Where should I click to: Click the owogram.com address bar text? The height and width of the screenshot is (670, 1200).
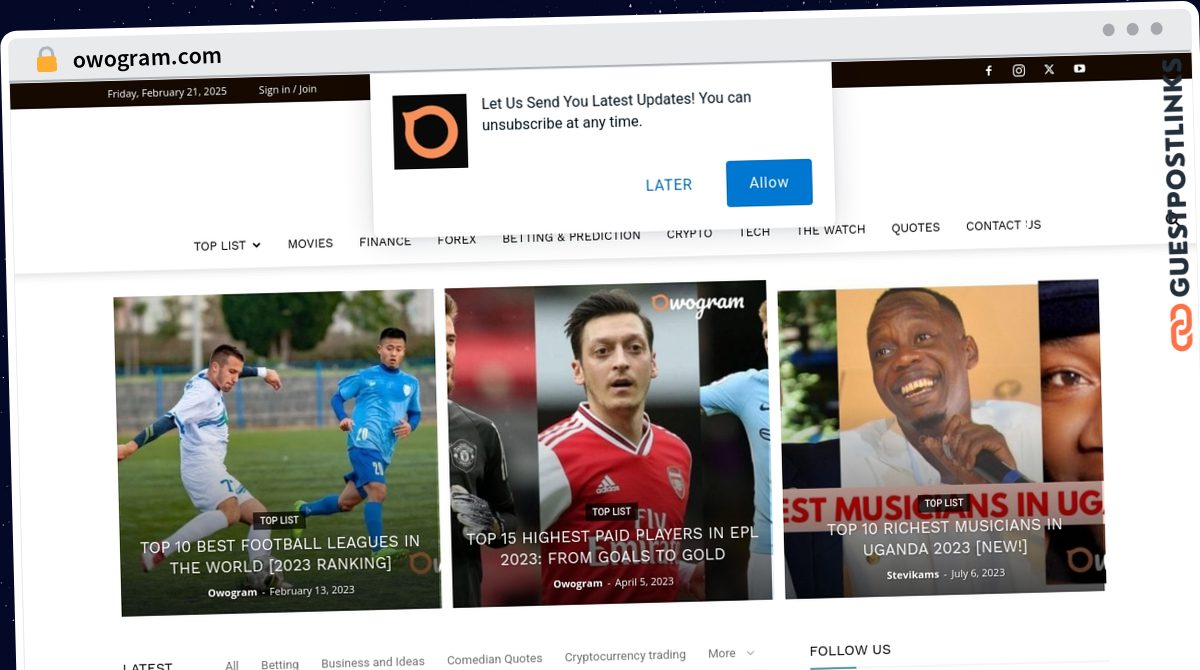(147, 58)
